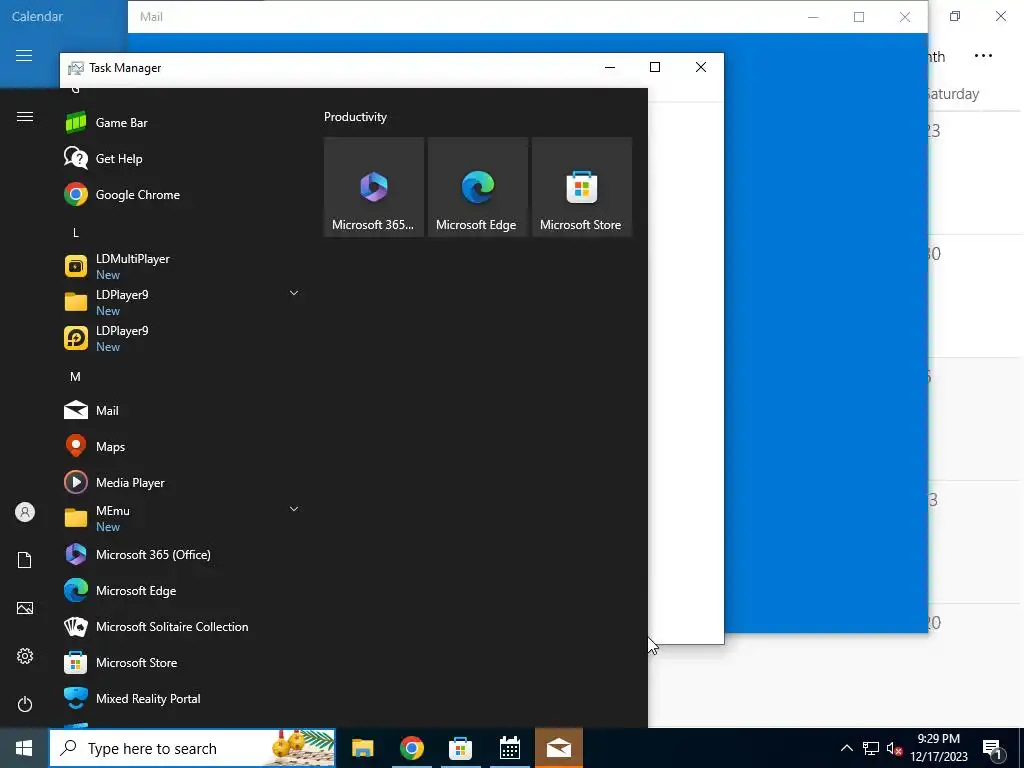Open Microsoft Store on the taskbar

click(x=460, y=748)
